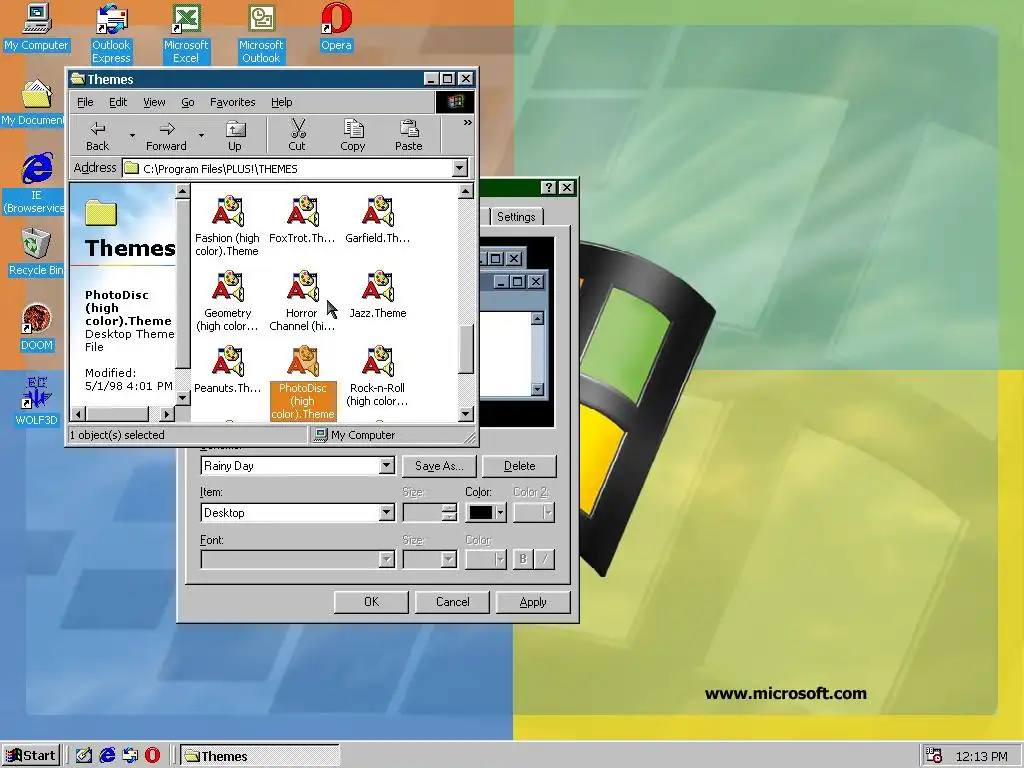Apply the appearance changes

[x=533, y=601]
